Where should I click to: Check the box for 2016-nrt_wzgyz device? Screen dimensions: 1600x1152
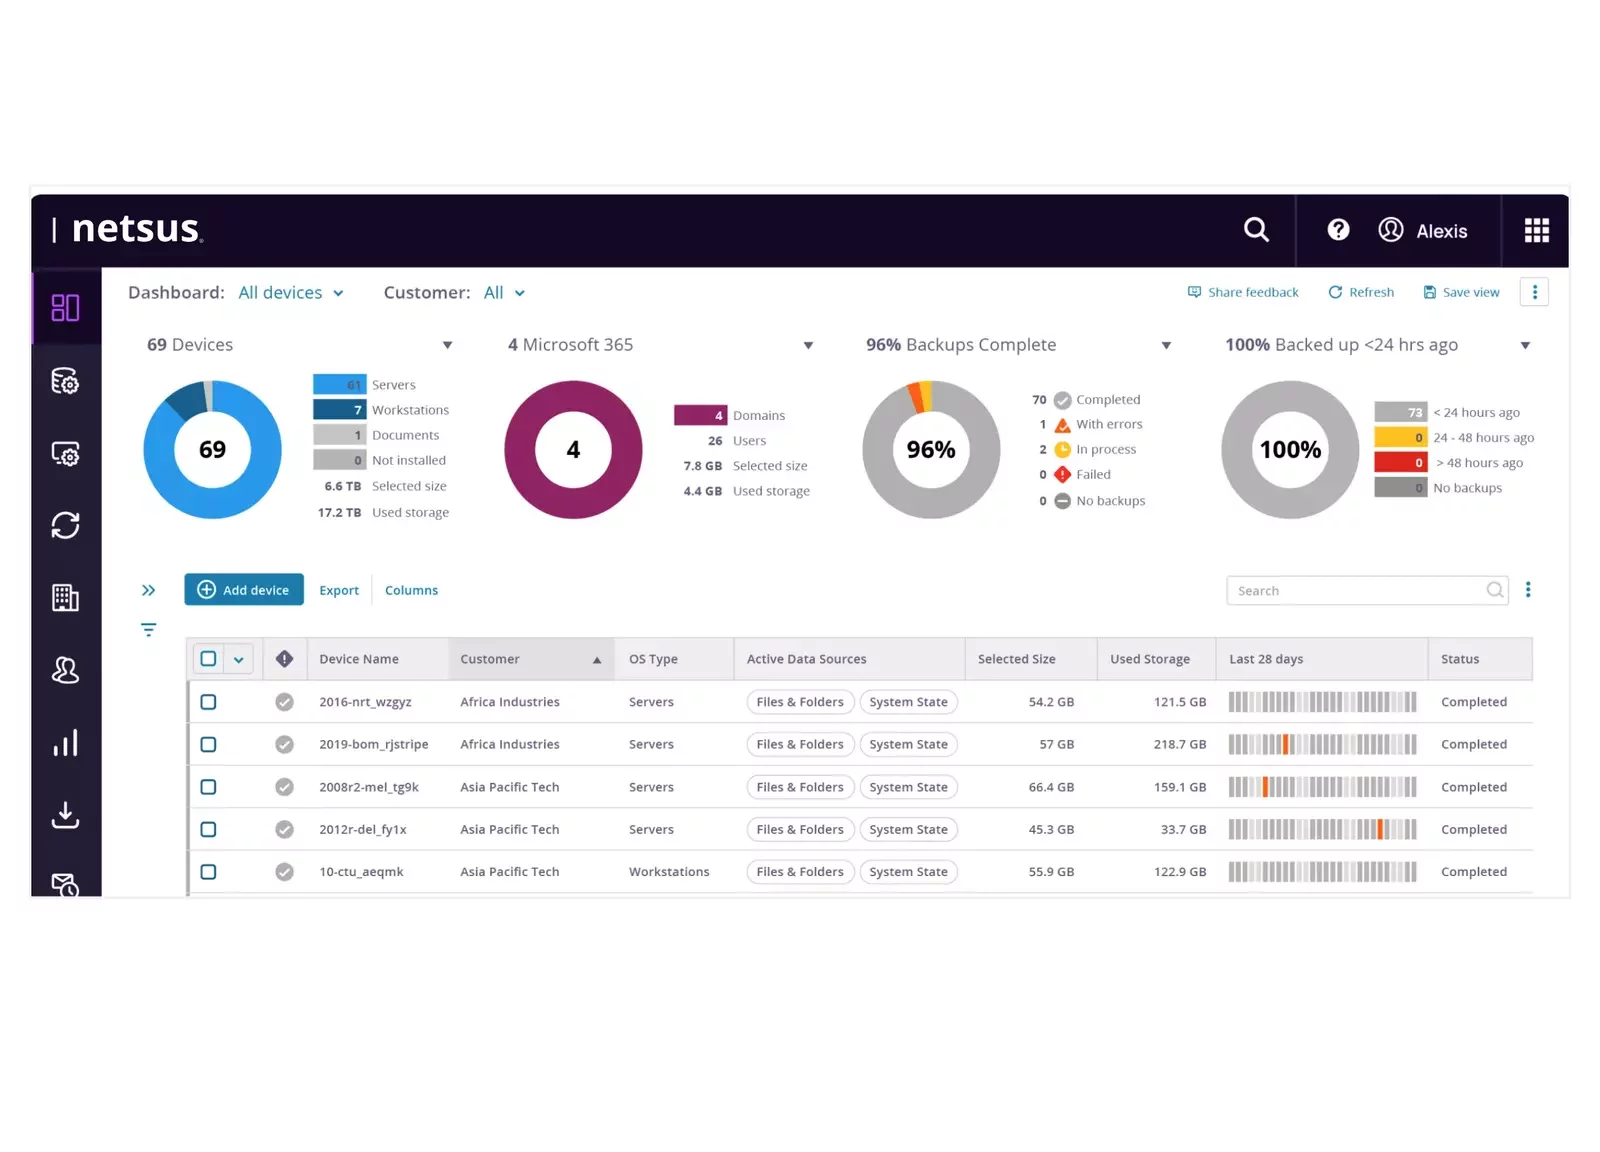[x=208, y=702]
